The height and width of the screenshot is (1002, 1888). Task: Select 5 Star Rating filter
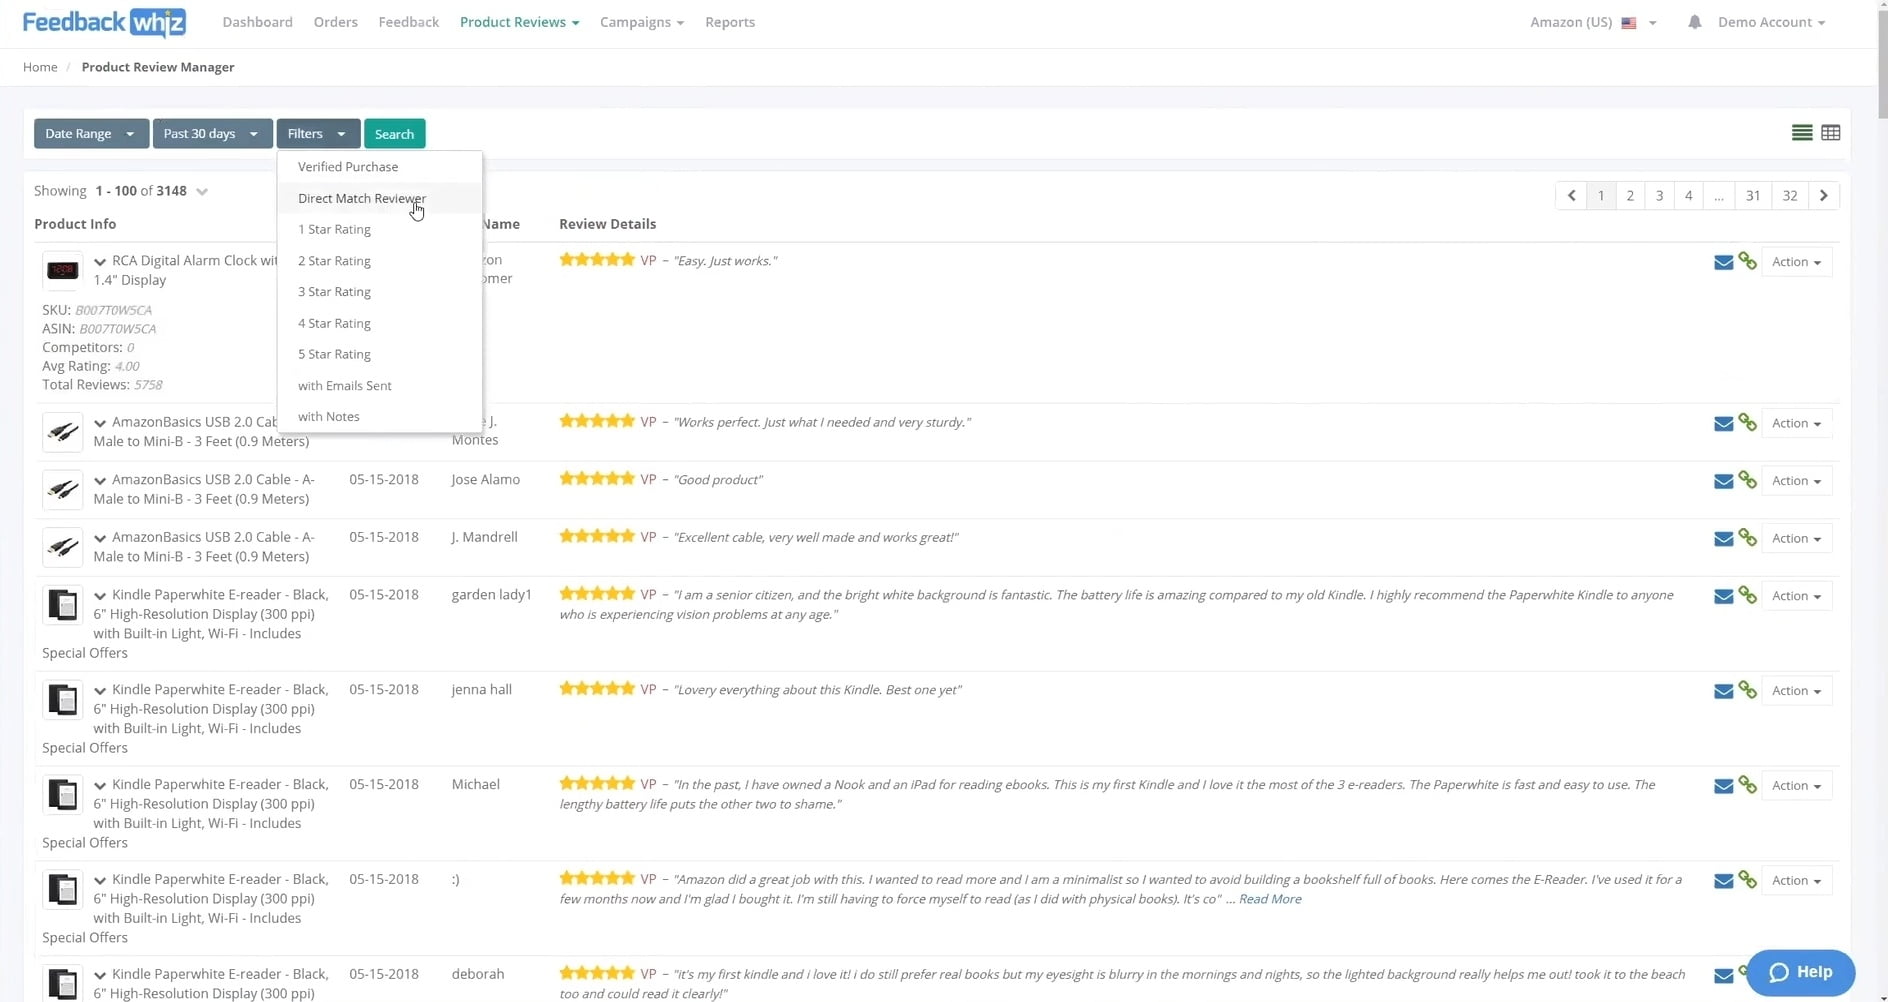(380, 354)
